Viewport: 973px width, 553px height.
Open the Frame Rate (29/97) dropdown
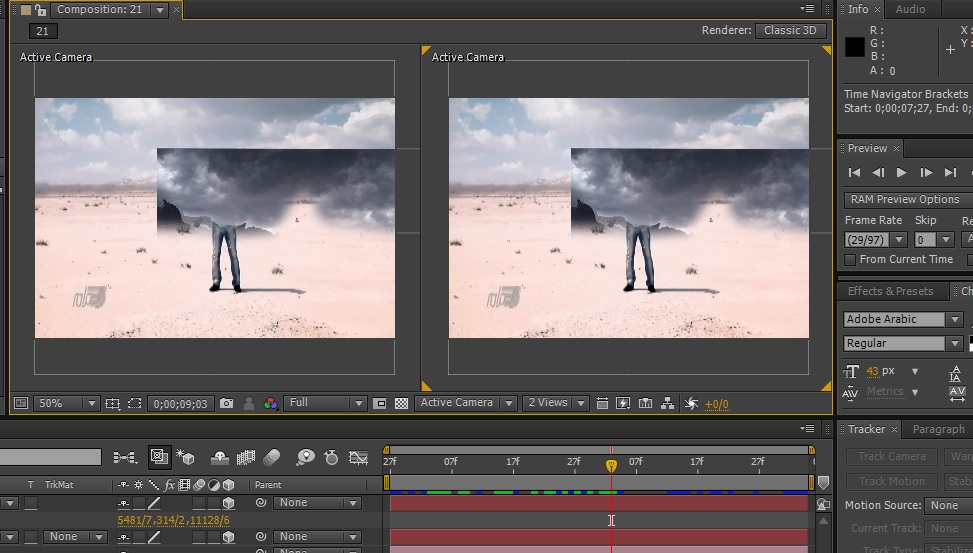(876, 240)
